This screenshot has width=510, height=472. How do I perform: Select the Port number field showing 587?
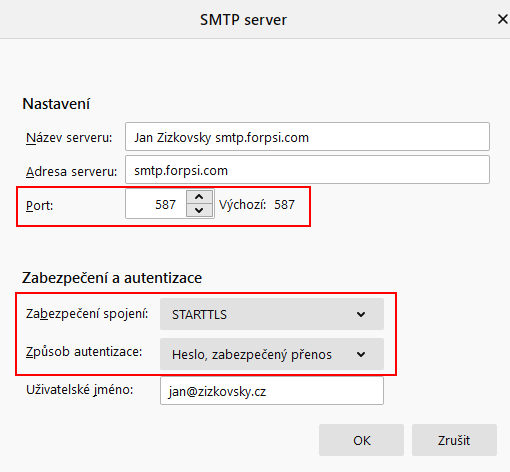tap(156, 204)
